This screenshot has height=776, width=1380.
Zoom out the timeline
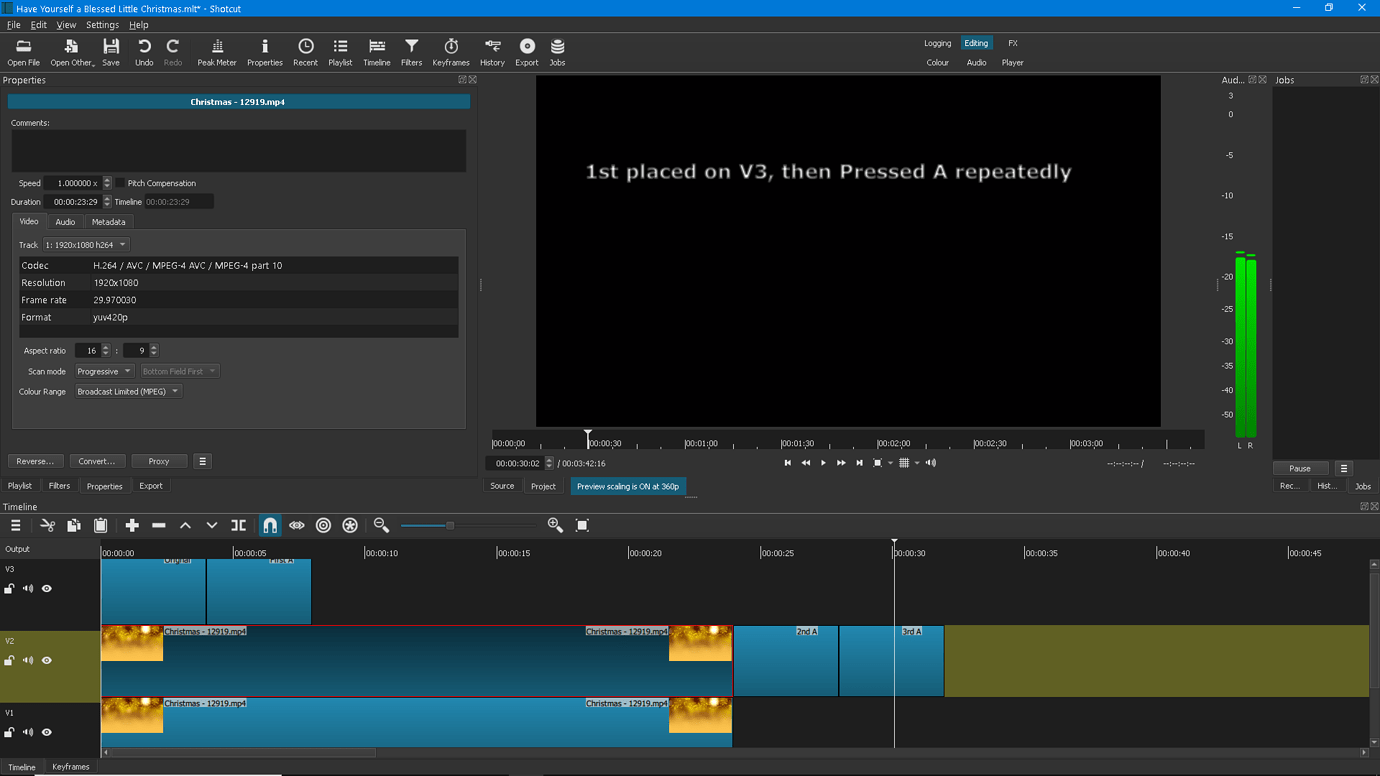point(381,526)
